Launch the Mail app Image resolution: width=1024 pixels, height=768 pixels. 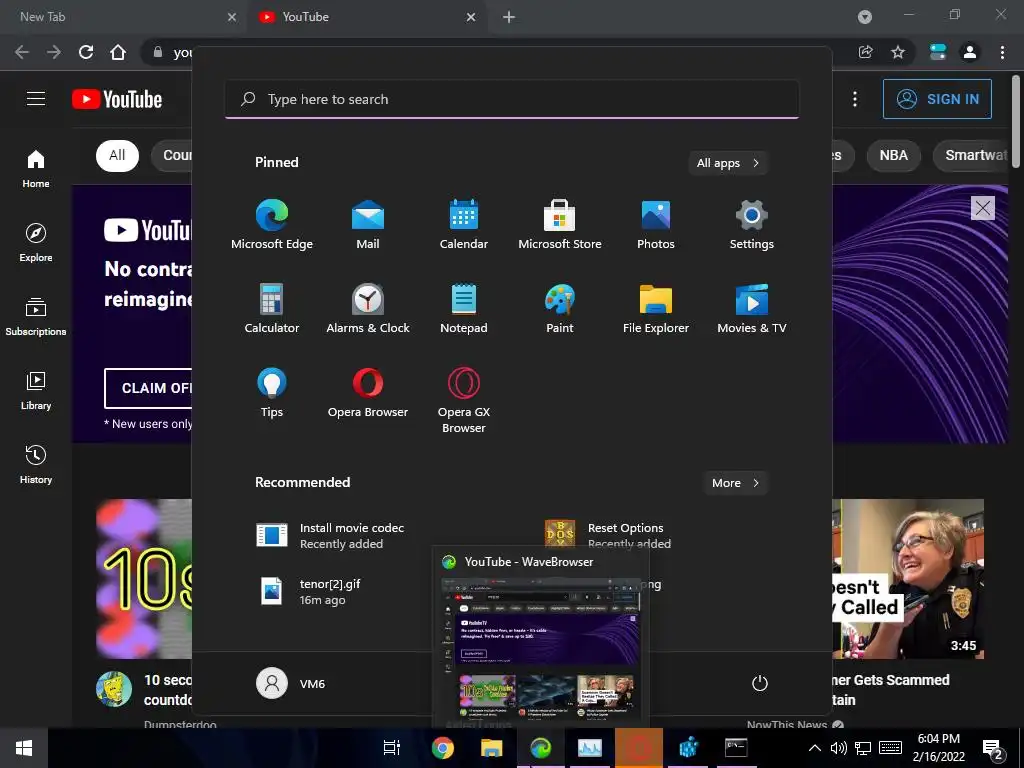pyautogui.click(x=368, y=224)
